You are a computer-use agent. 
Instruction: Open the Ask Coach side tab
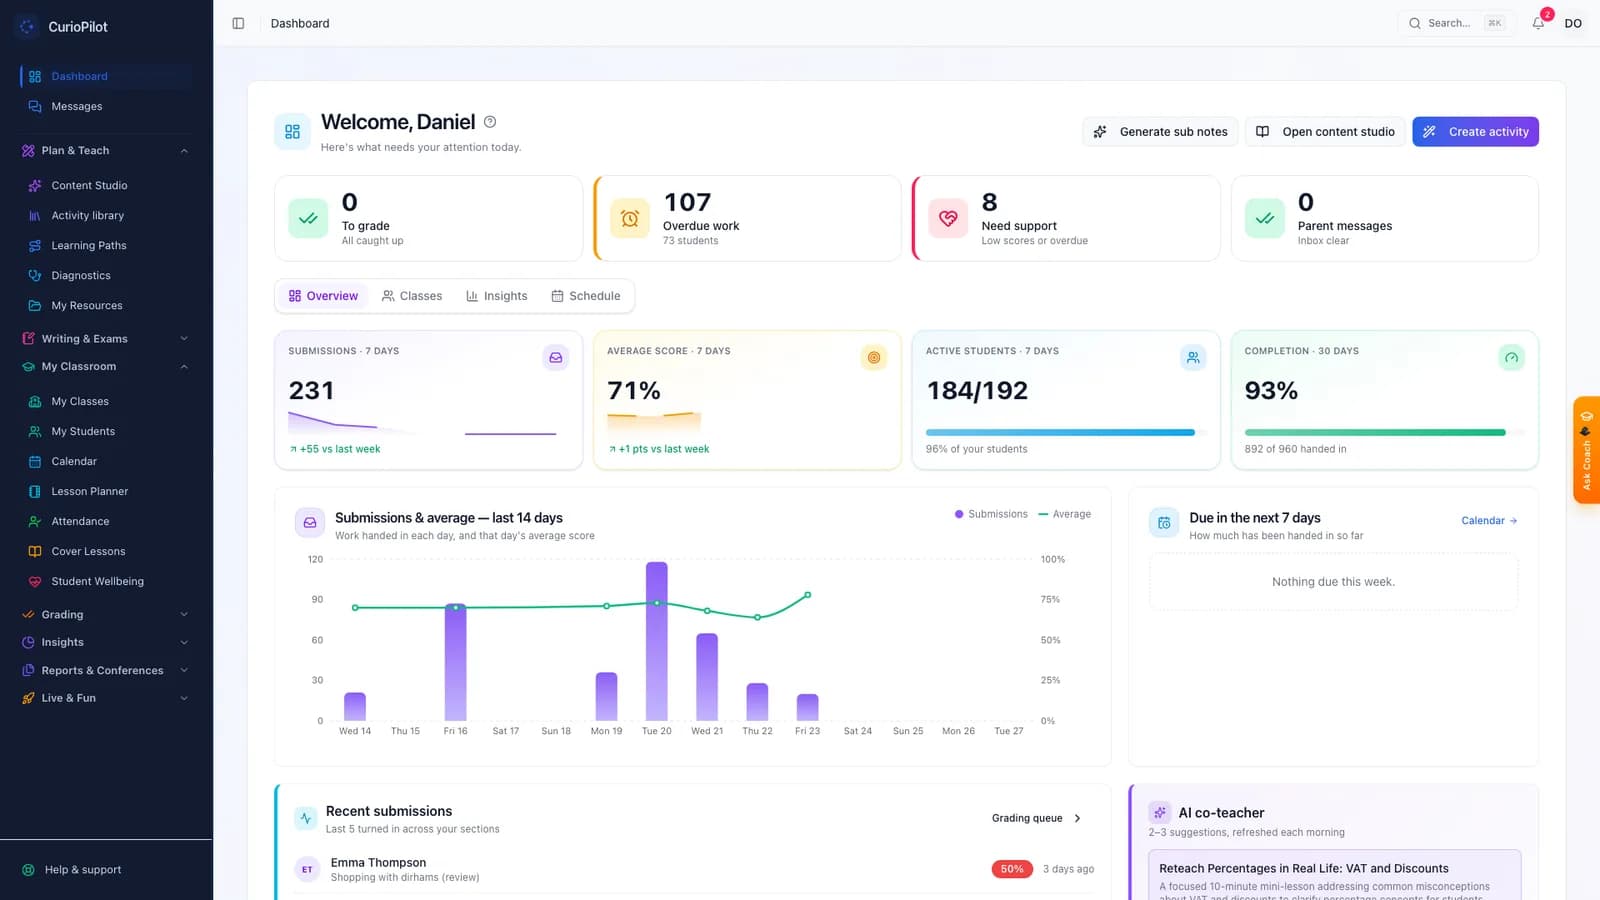(1586, 450)
